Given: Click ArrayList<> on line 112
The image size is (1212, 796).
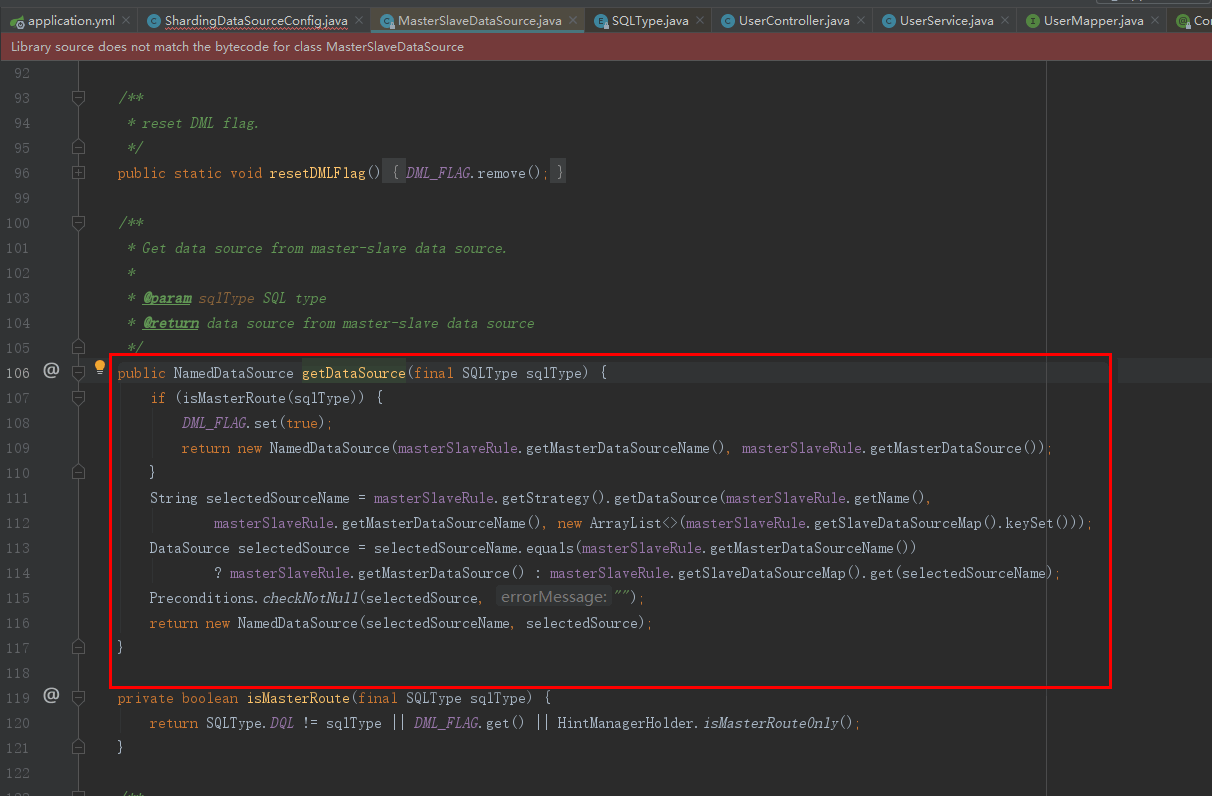Looking at the screenshot, I should [633, 523].
